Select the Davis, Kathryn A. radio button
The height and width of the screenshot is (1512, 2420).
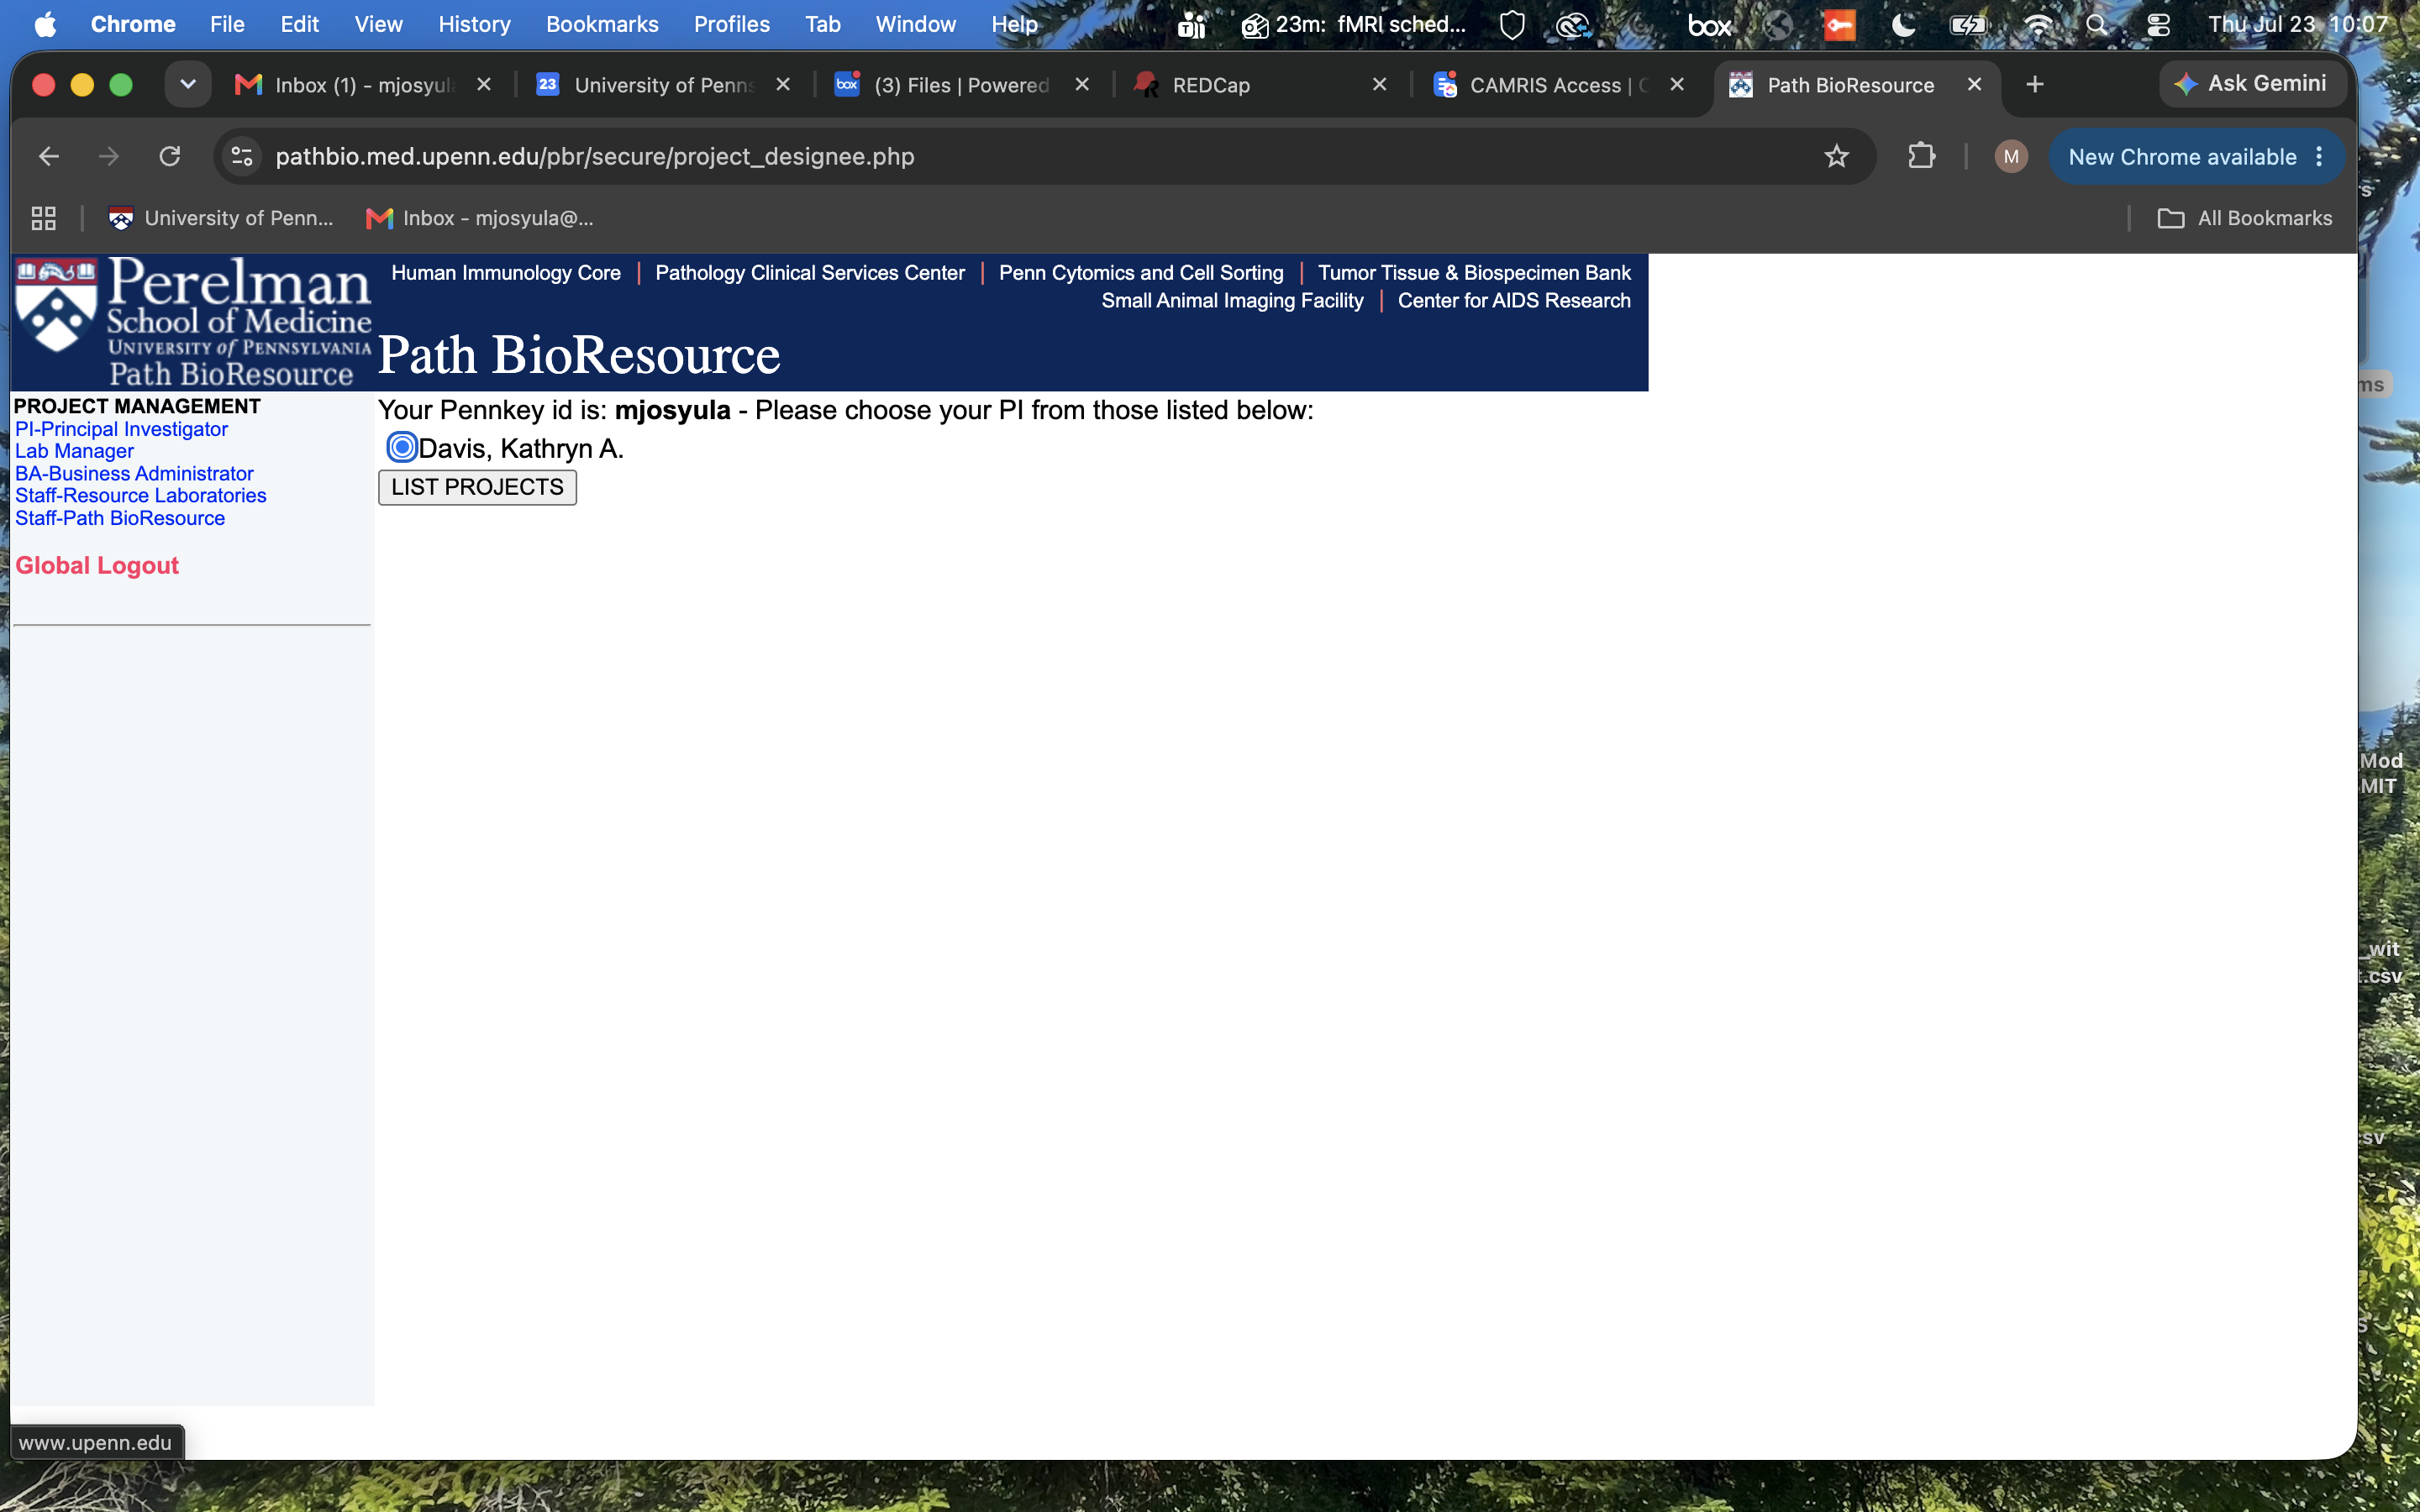coord(402,447)
